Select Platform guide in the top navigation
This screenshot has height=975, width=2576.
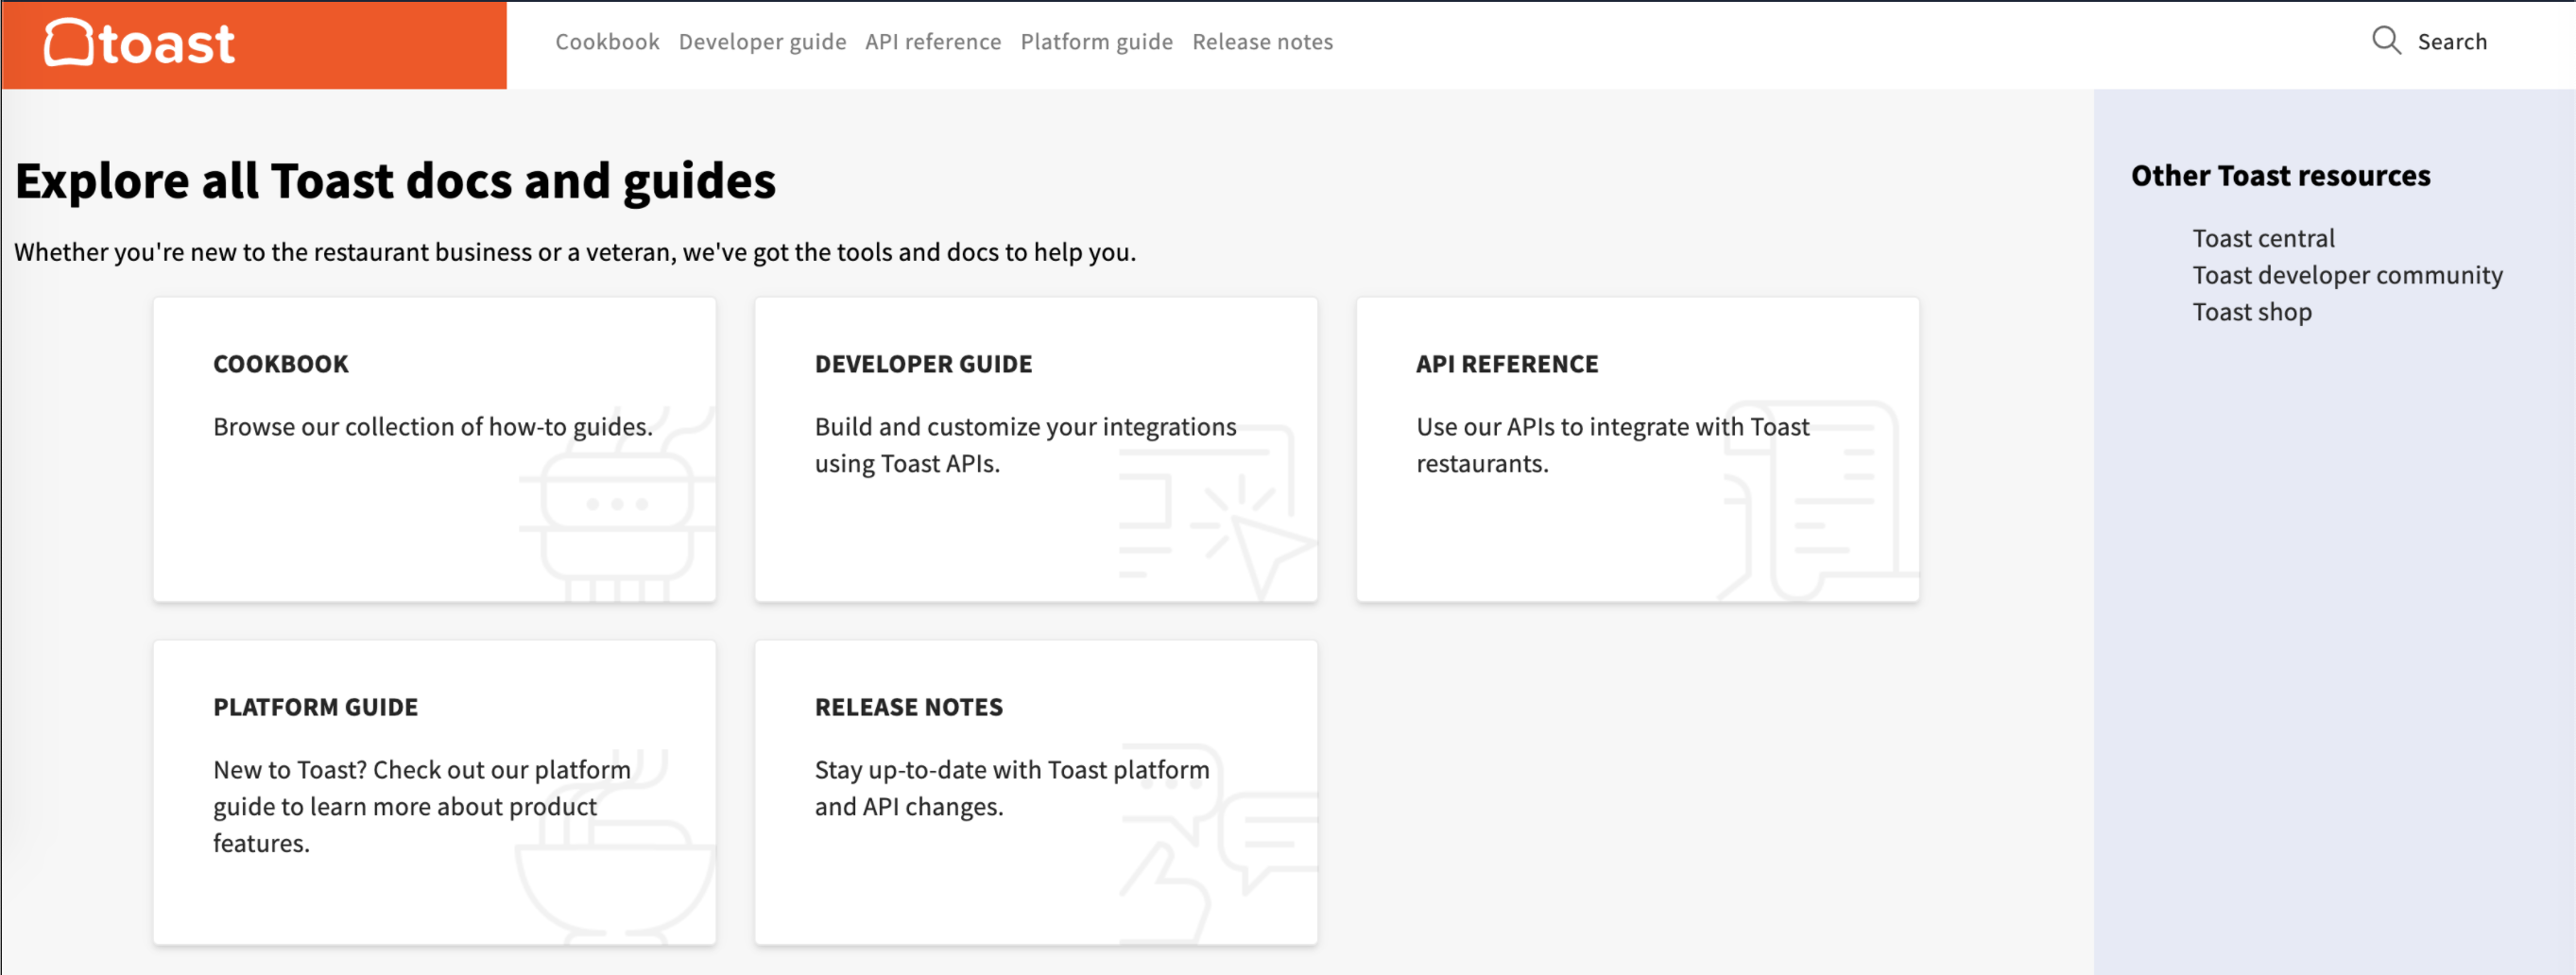[1096, 42]
